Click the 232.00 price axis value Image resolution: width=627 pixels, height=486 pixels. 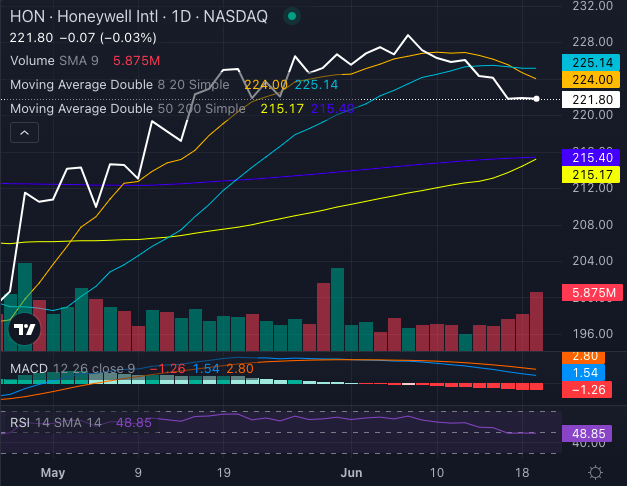tap(592, 6)
